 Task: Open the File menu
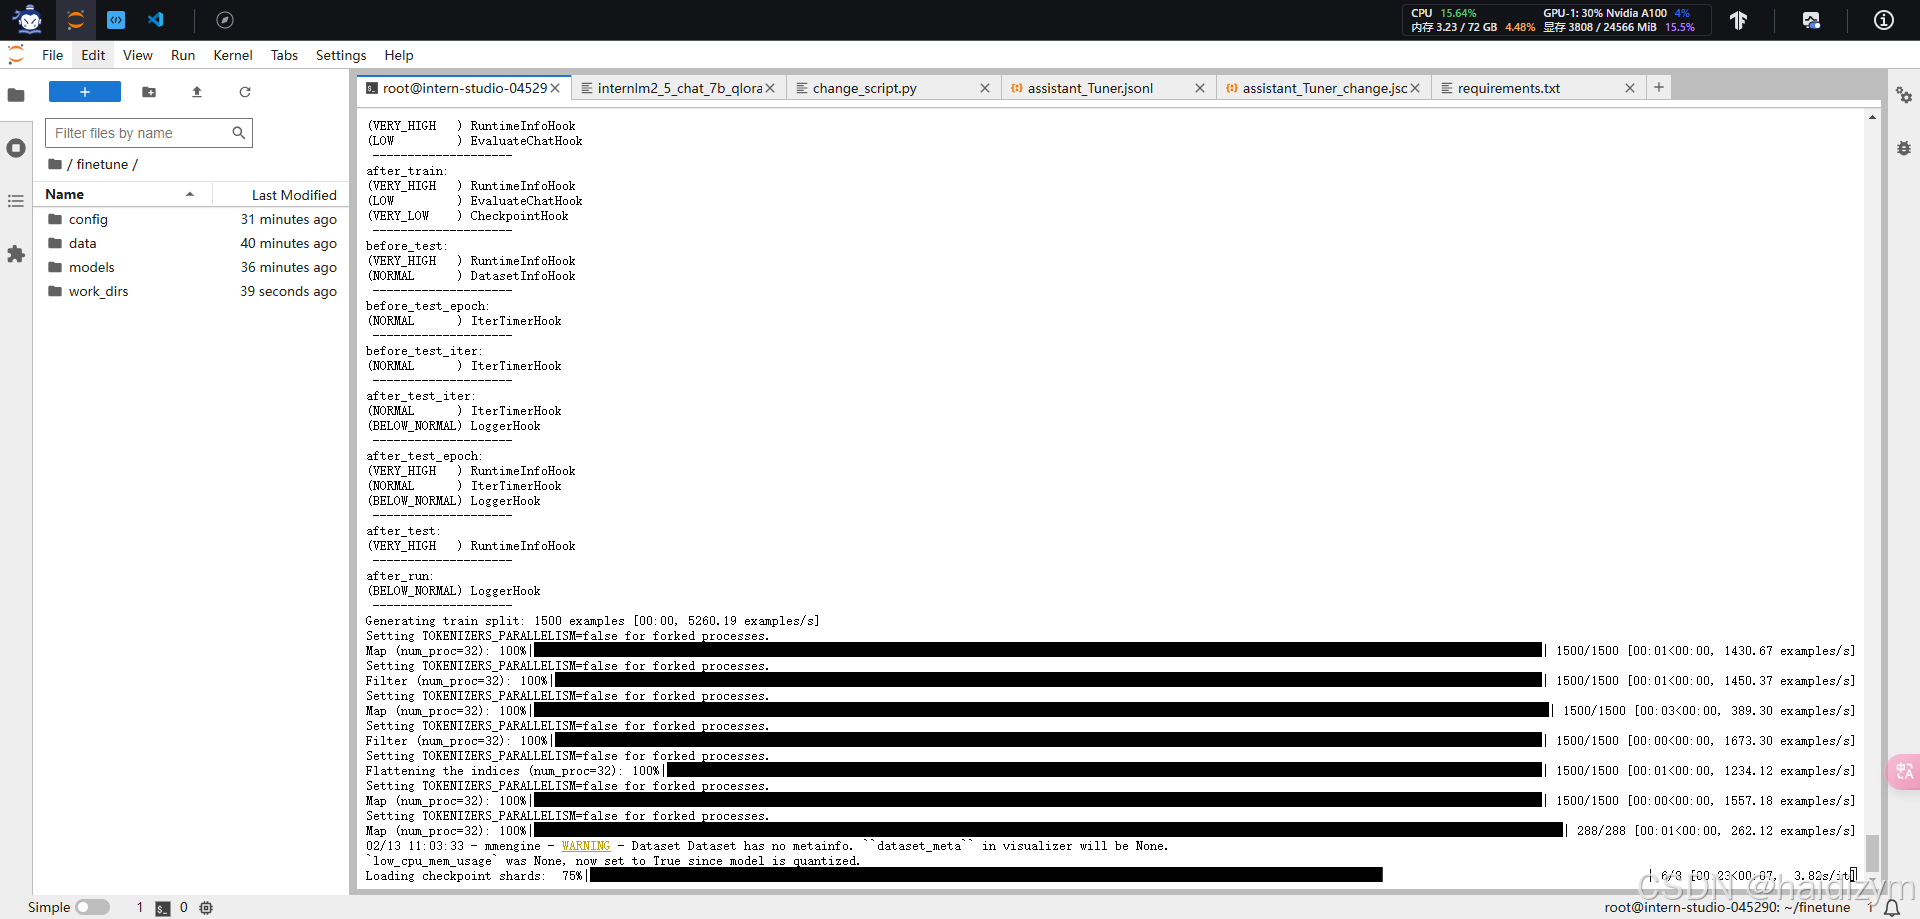click(53, 55)
